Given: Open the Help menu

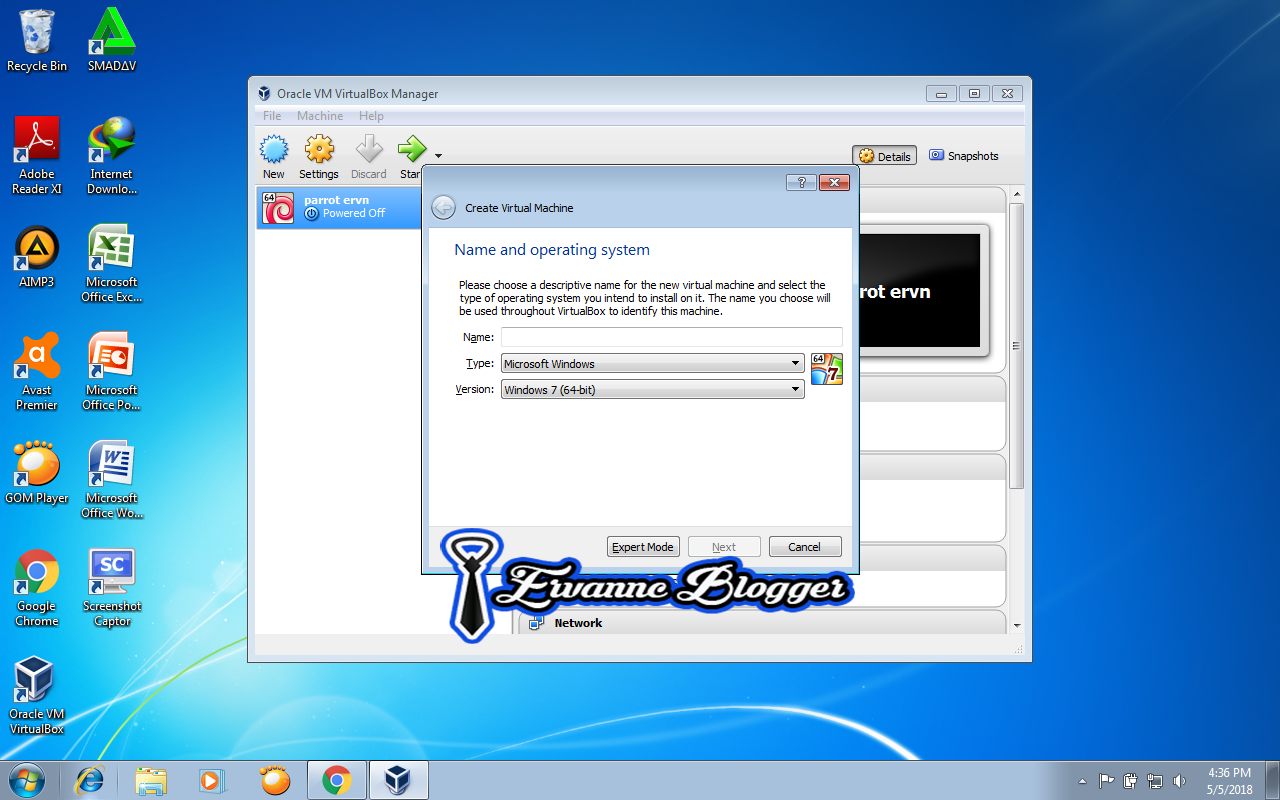Looking at the screenshot, I should pyautogui.click(x=371, y=116).
